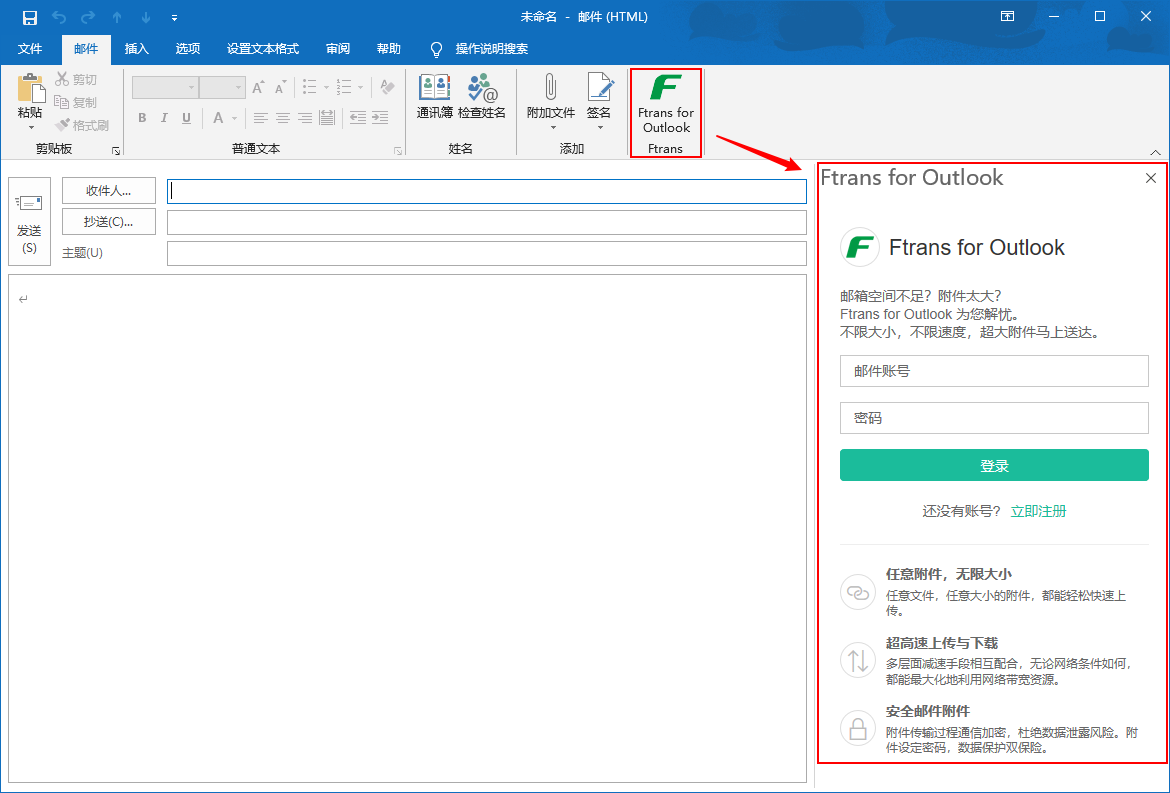Click the bullet list icon
This screenshot has height=793, width=1170.
[310, 87]
